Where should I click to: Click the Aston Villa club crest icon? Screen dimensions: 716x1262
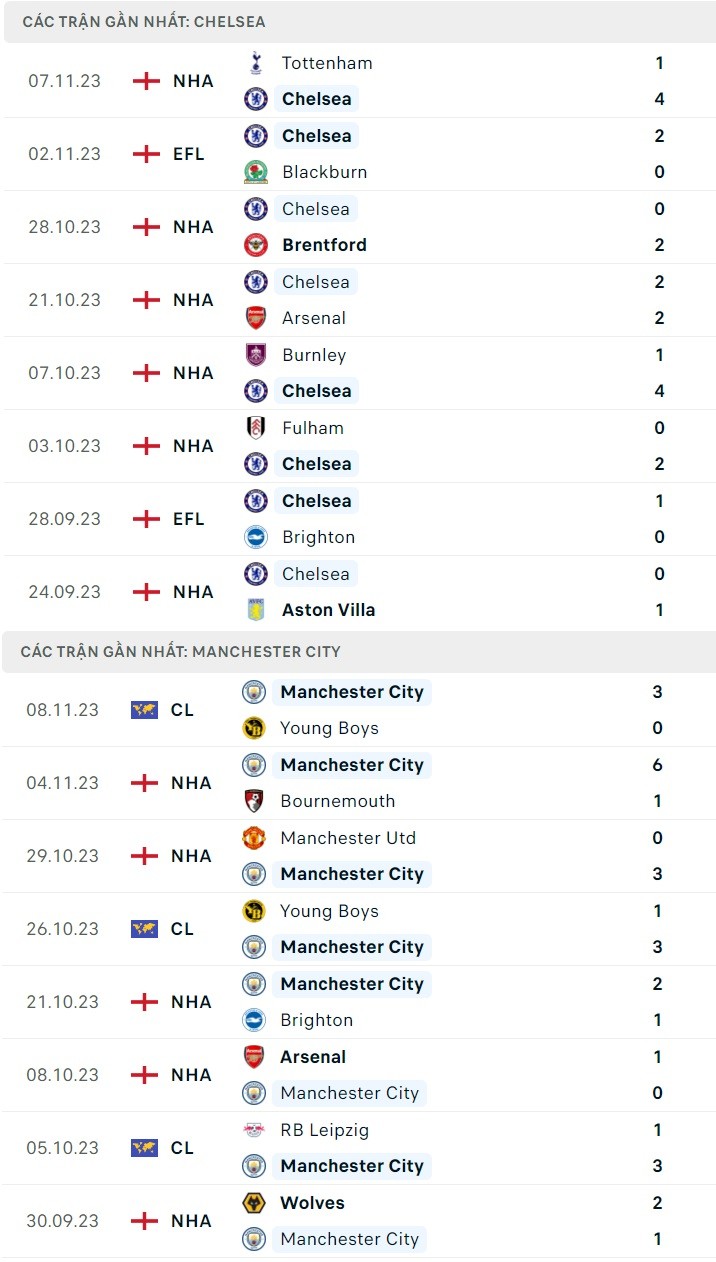click(256, 610)
